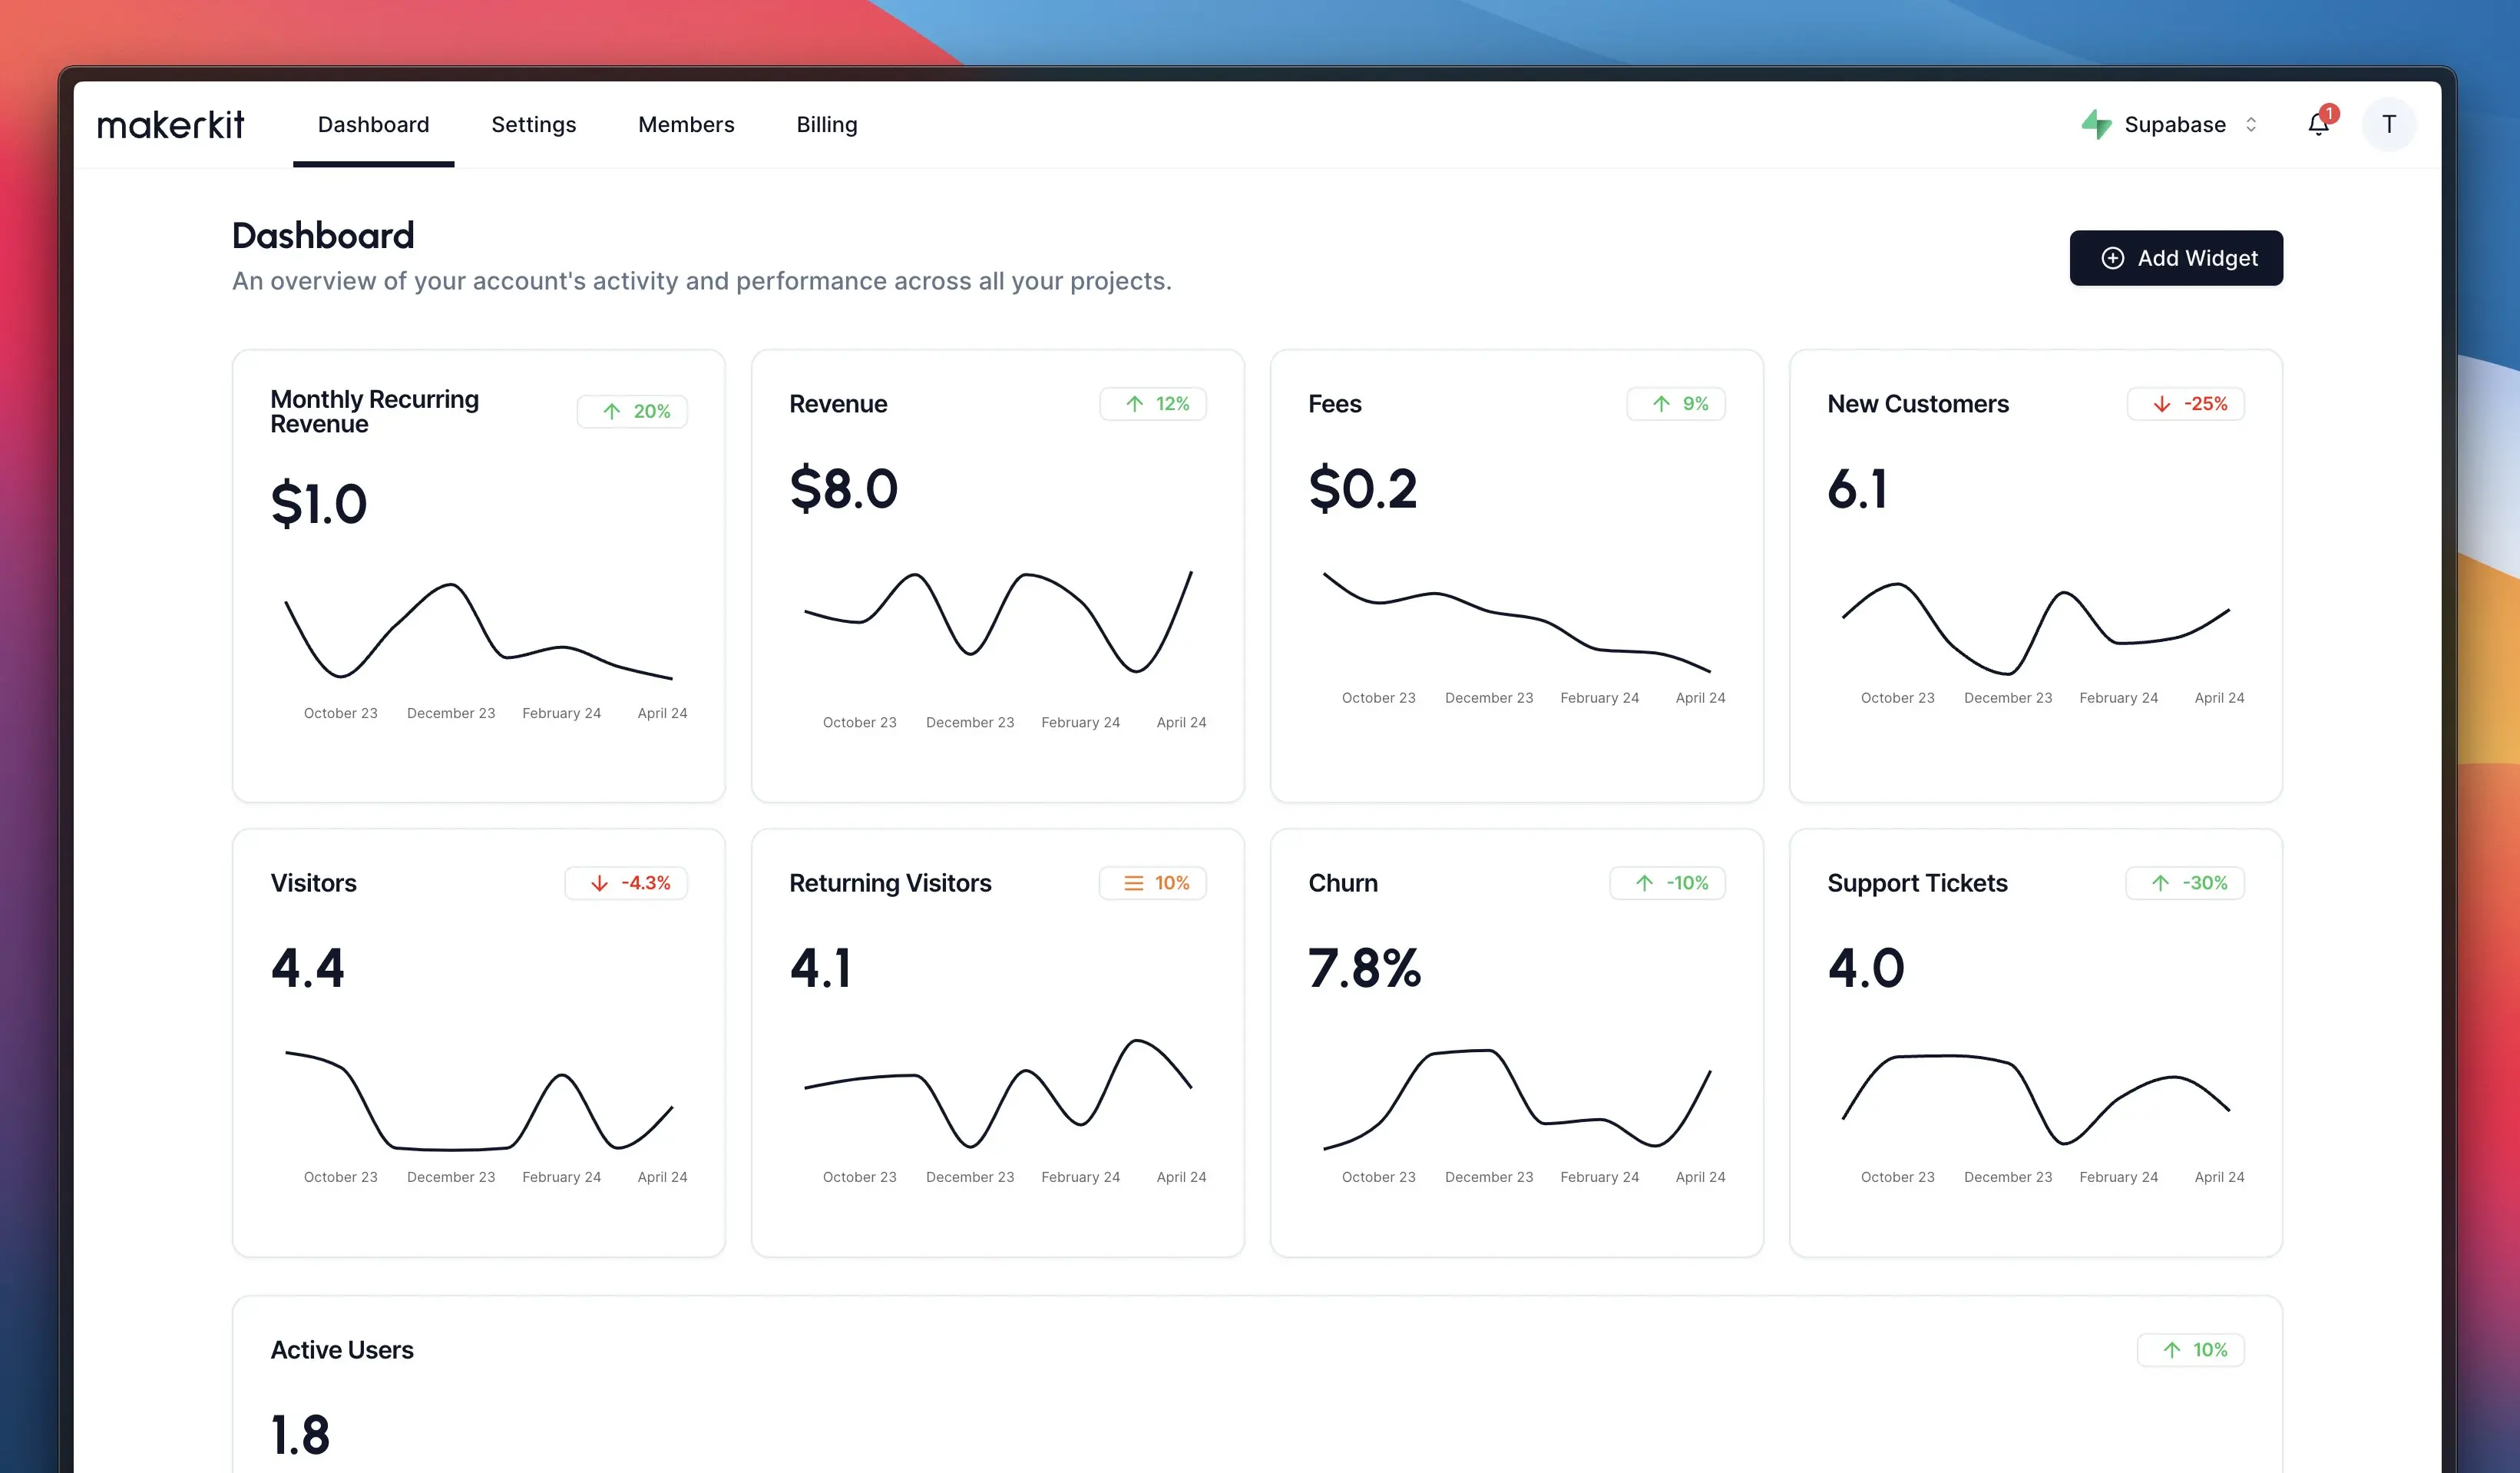Click the down arrow in the New Customers badge

[2161, 404]
